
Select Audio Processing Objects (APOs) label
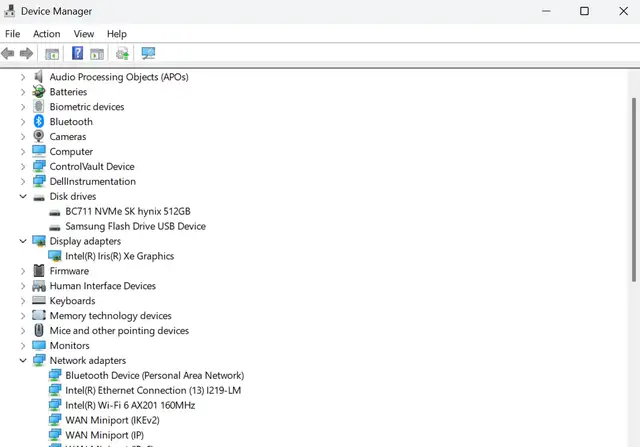click(119, 77)
